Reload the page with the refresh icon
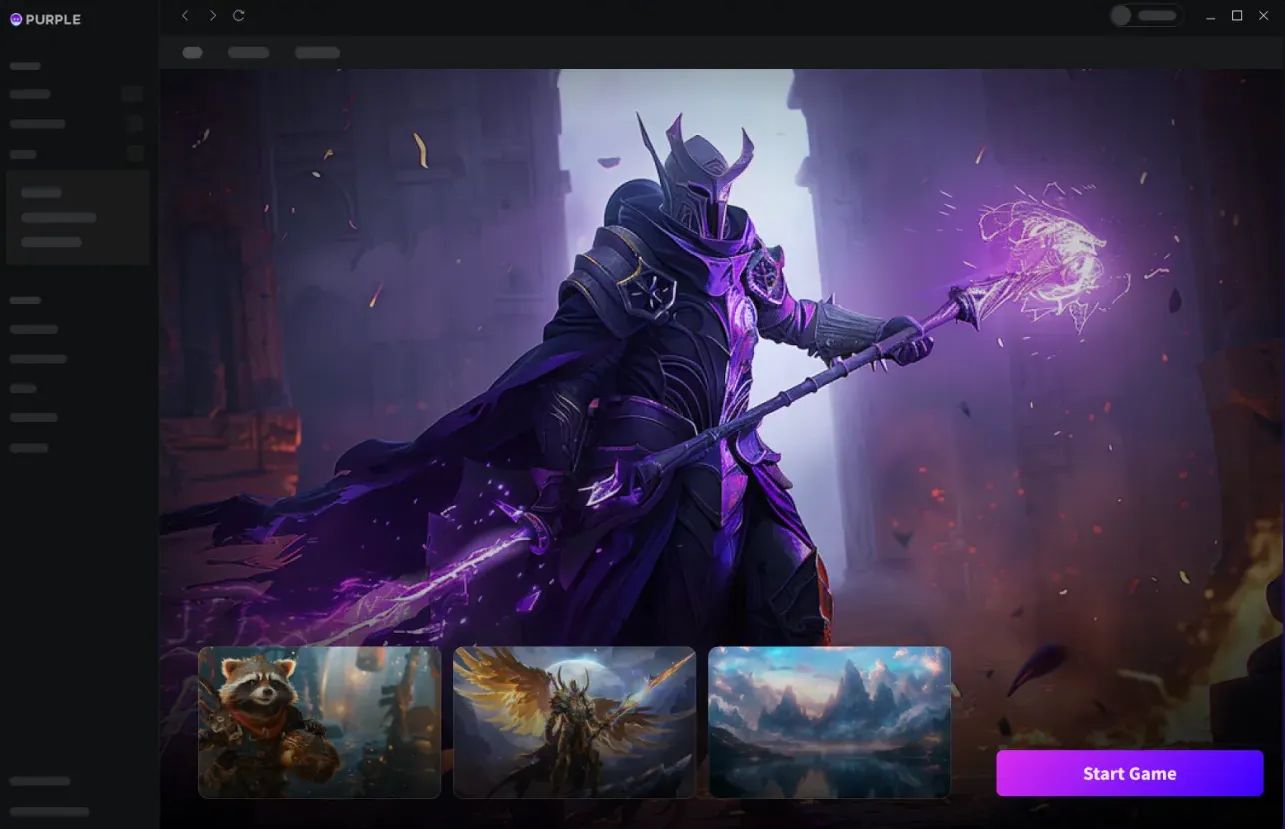 click(238, 15)
